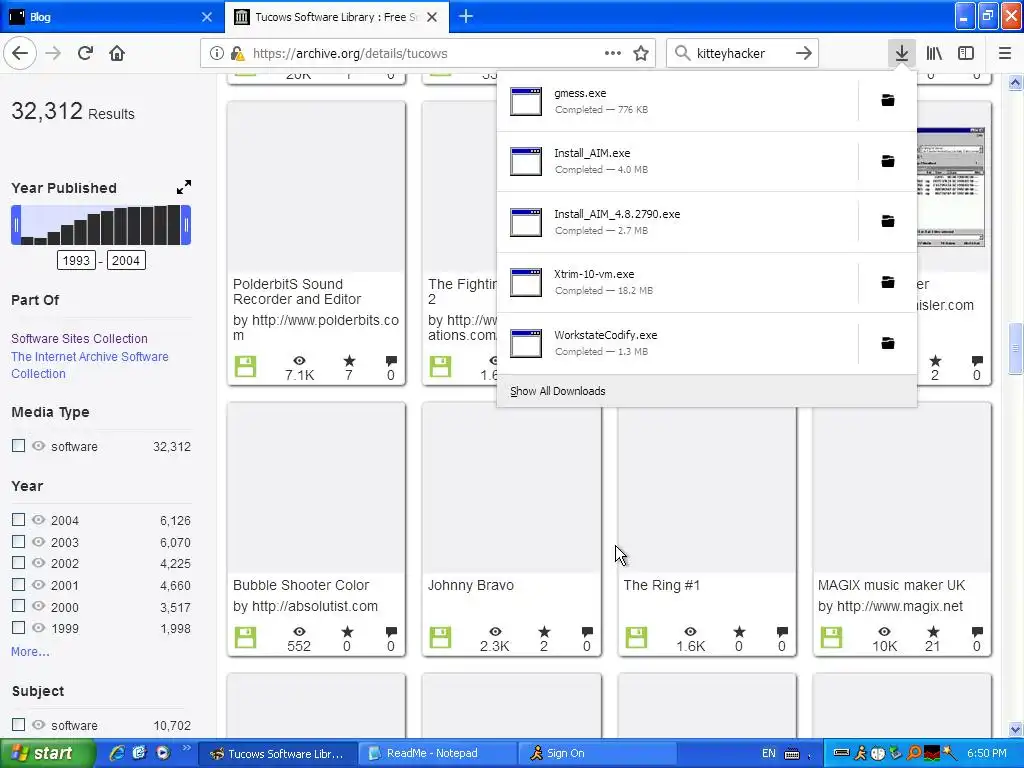Check the 1999 year filter

tap(18, 628)
